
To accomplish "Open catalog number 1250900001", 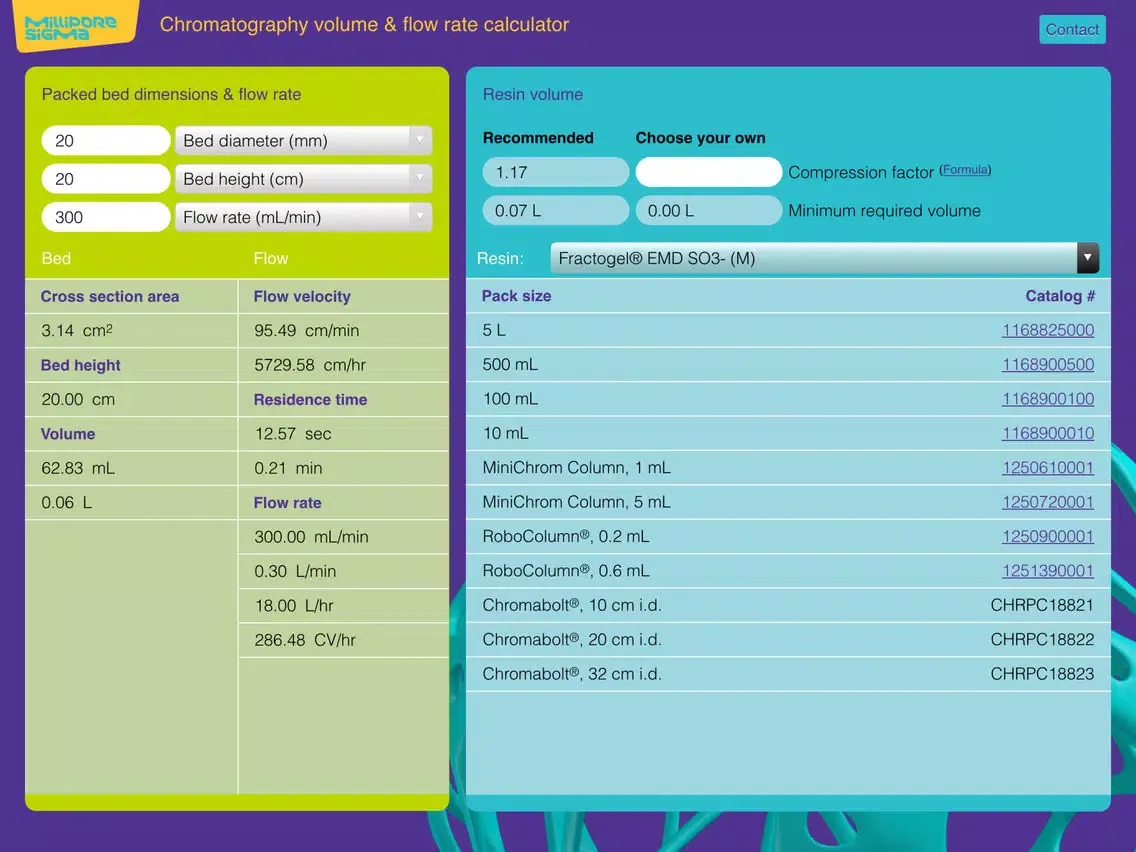I will [1048, 536].
